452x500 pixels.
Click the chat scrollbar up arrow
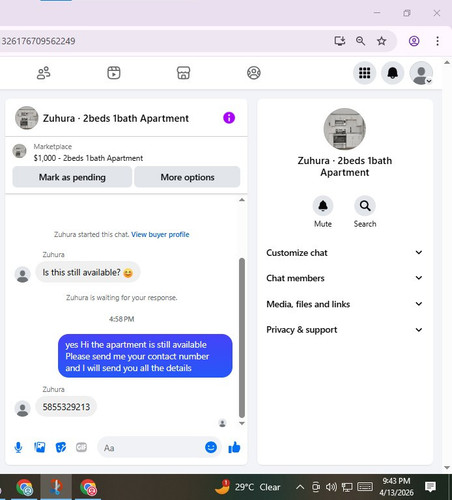coord(242,200)
